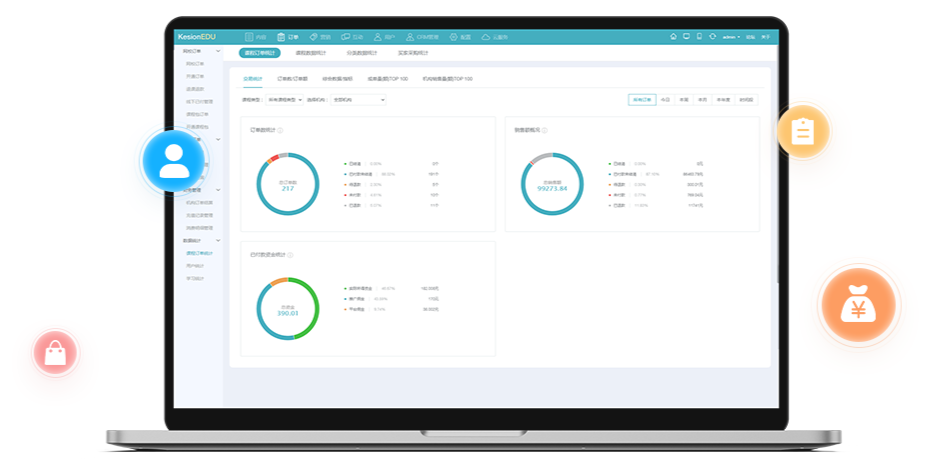Screen dimensions: 931x460
Task: Click the KesionEDU logo
Action: point(195,37)
